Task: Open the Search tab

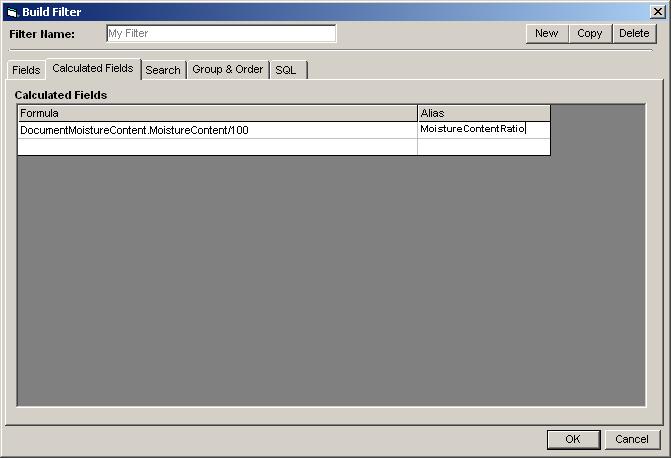Action: click(x=163, y=70)
